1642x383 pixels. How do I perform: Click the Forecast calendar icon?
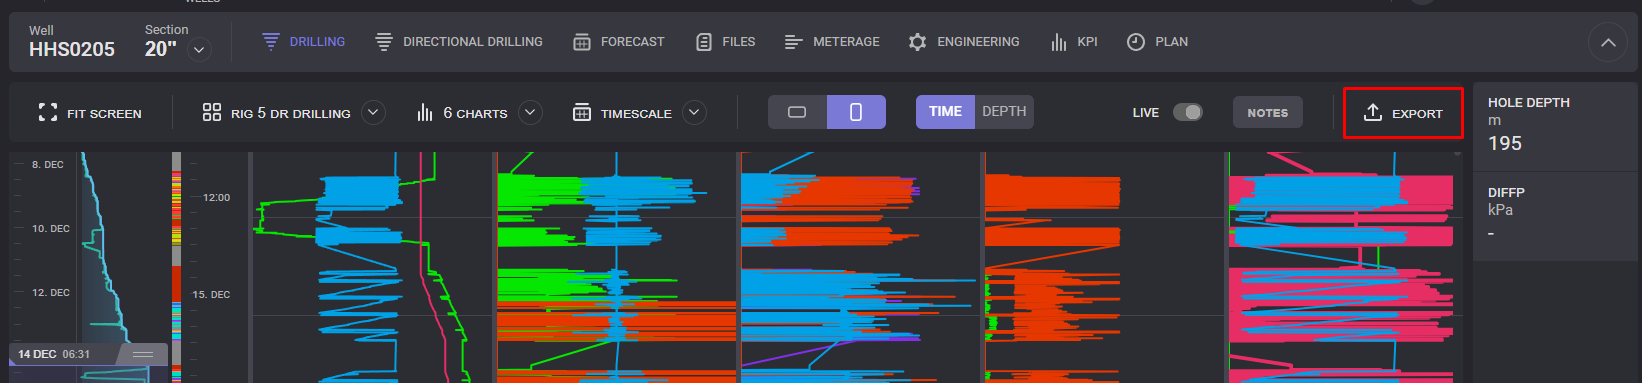[582, 42]
